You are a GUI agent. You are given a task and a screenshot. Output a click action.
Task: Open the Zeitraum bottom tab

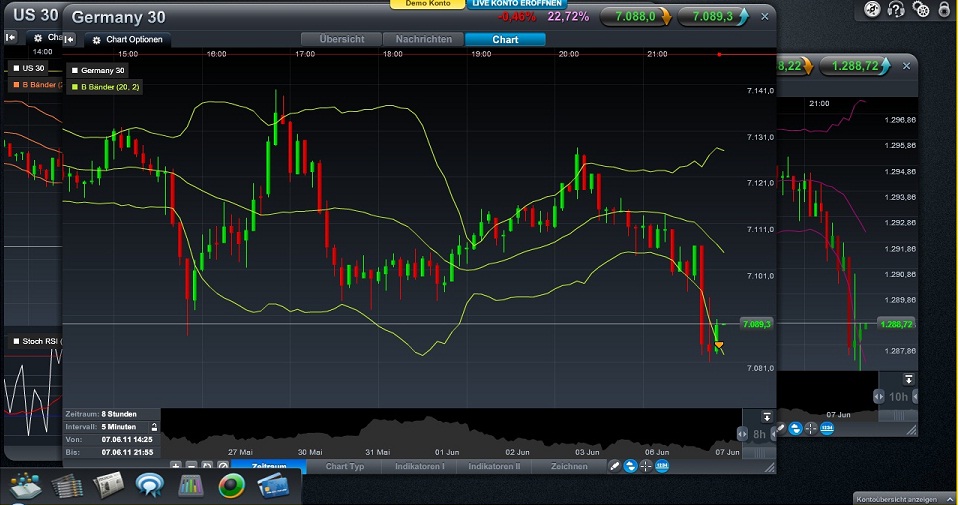click(269, 466)
